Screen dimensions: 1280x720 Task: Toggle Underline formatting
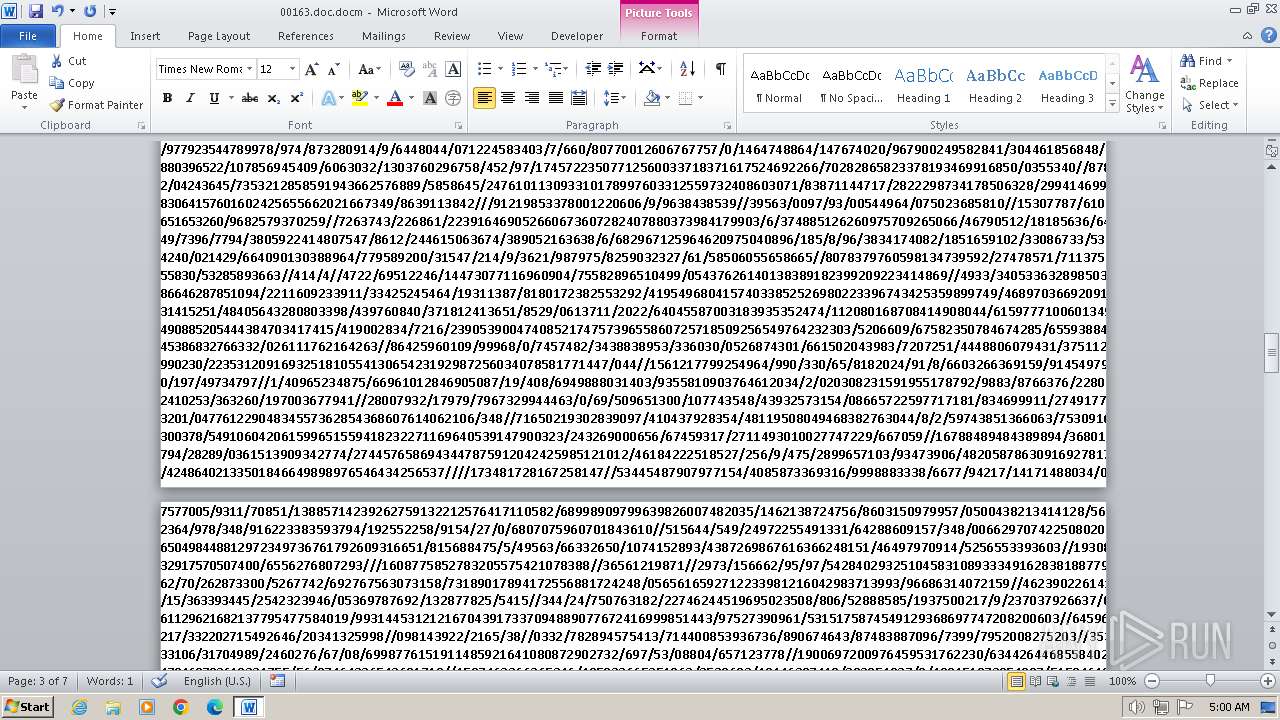pyautogui.click(x=213, y=98)
